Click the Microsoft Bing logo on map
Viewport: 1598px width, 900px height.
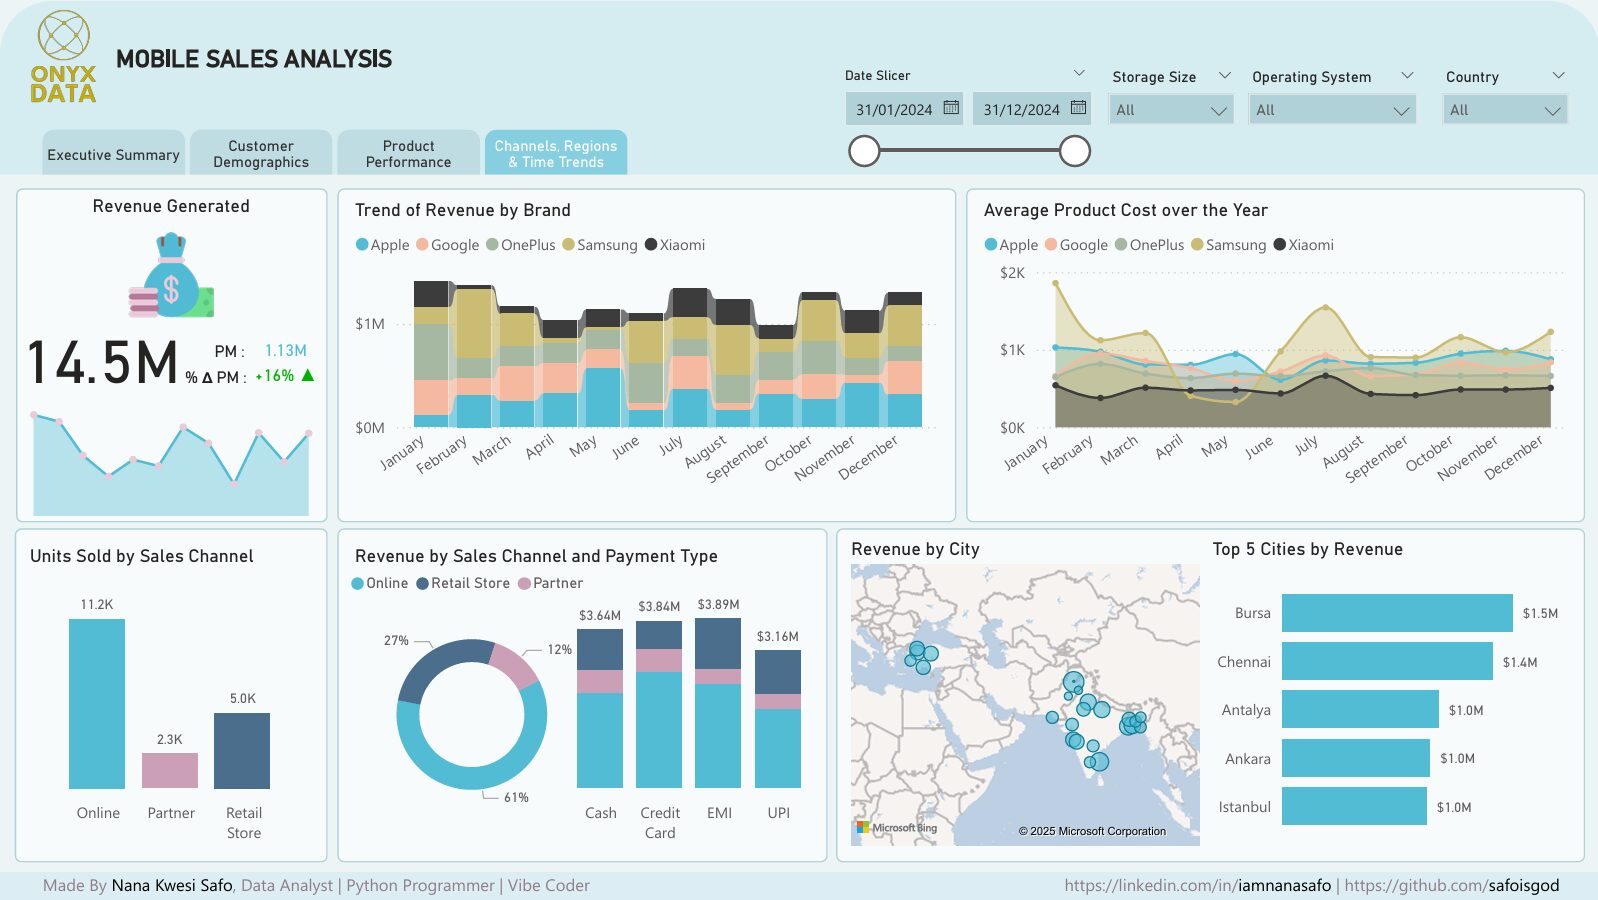[897, 828]
